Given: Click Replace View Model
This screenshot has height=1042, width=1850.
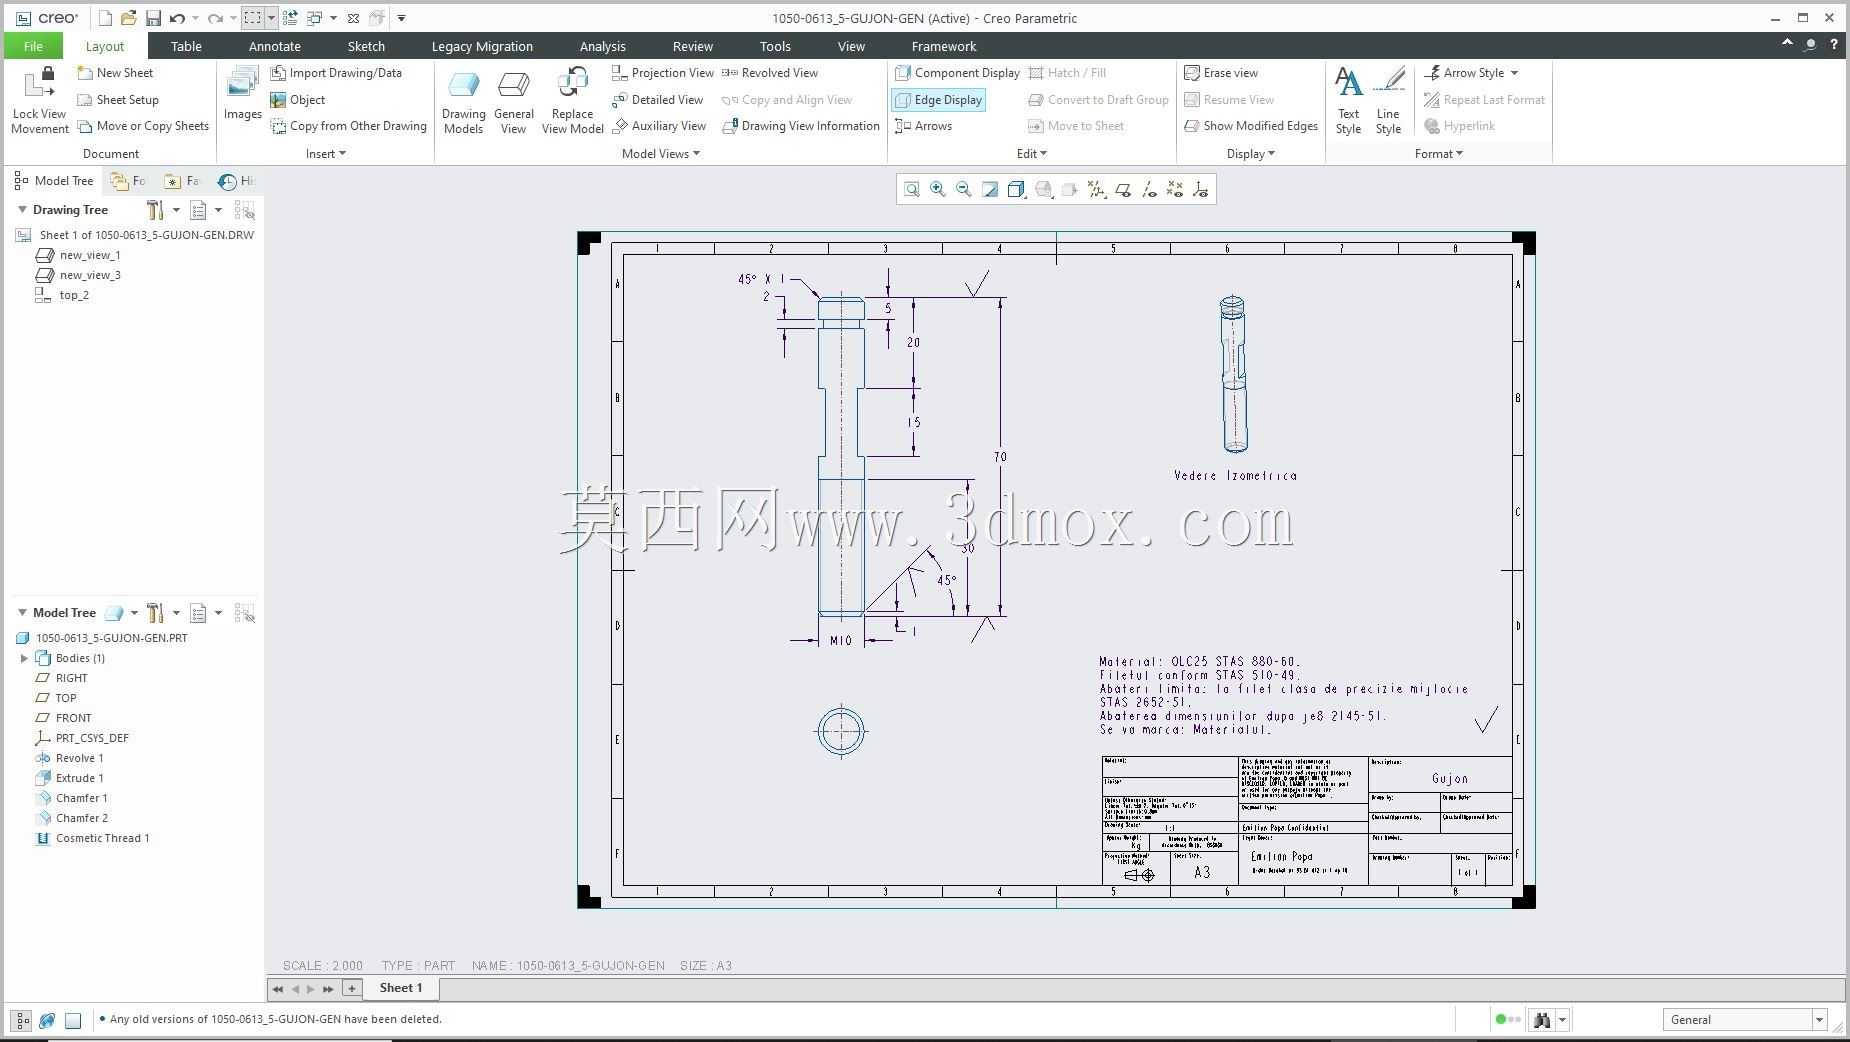Looking at the screenshot, I should (573, 102).
